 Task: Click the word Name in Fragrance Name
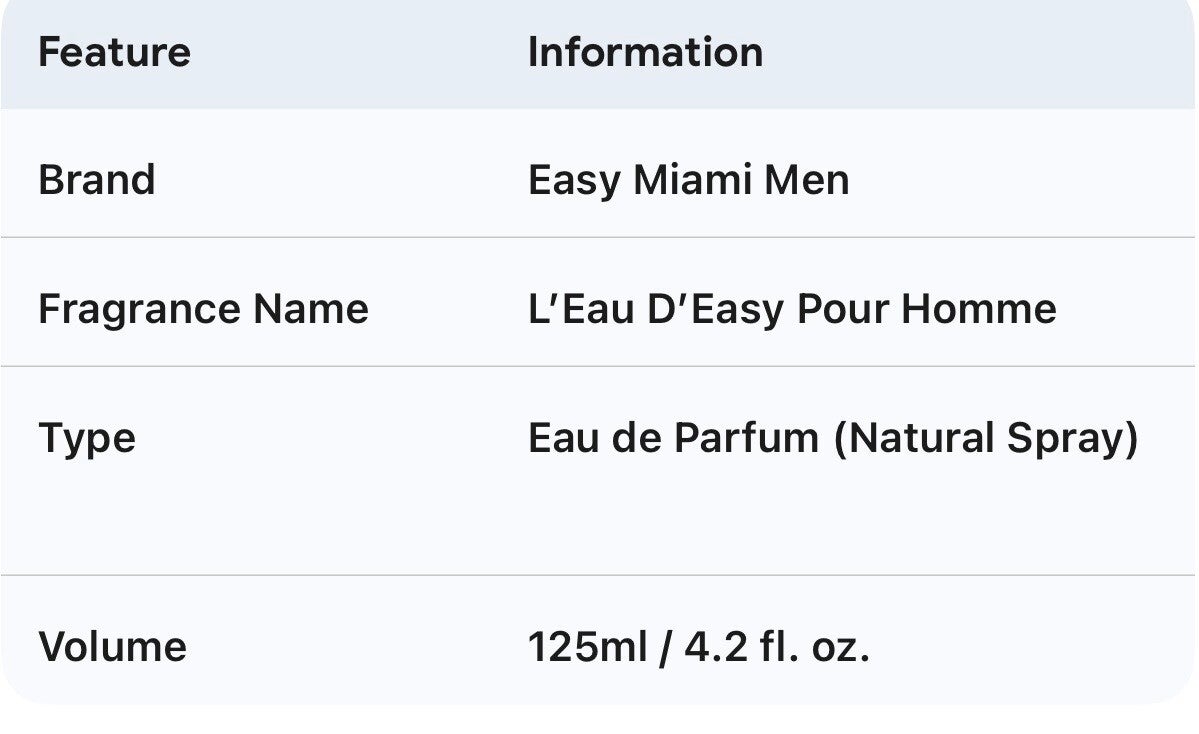(x=310, y=309)
